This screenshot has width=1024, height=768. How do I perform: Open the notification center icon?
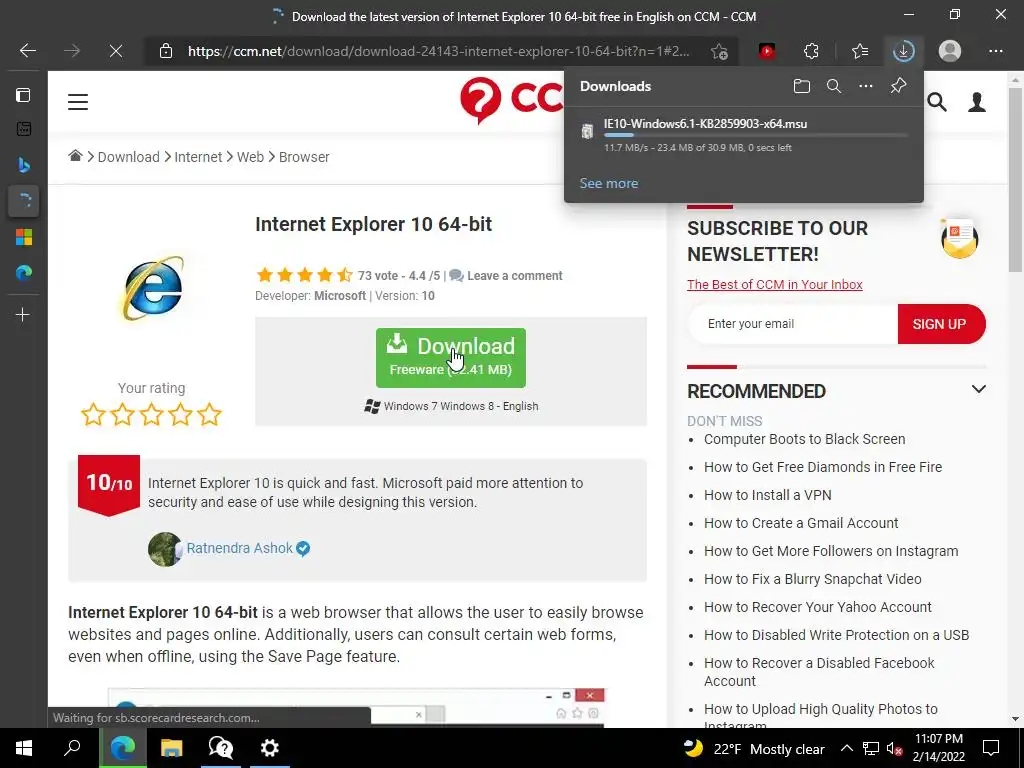pyautogui.click(x=991, y=748)
